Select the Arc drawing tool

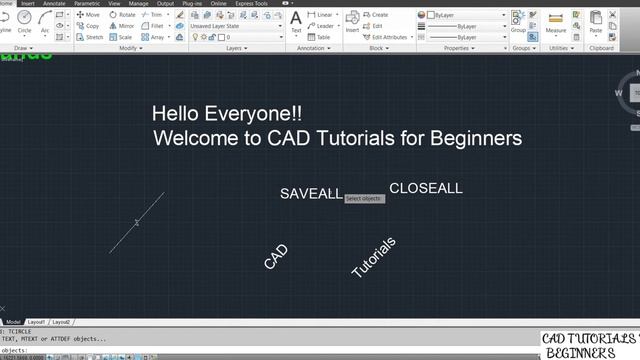click(44, 22)
